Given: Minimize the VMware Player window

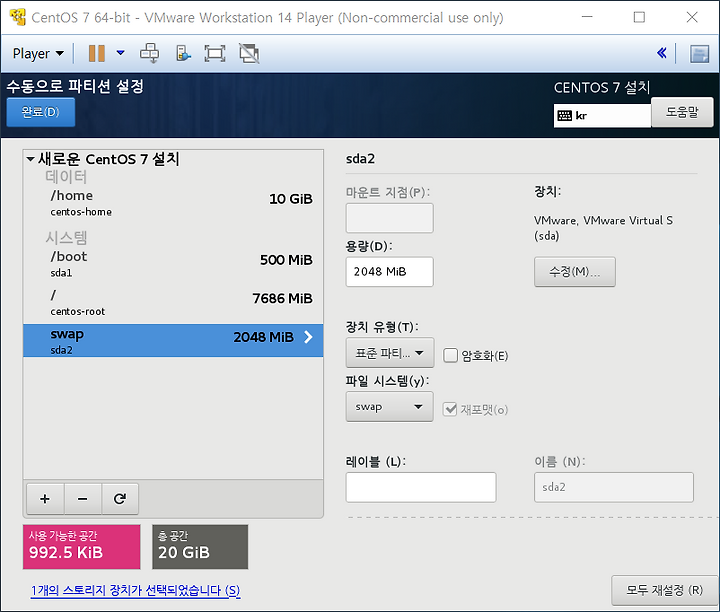Looking at the screenshot, I should tap(587, 17).
